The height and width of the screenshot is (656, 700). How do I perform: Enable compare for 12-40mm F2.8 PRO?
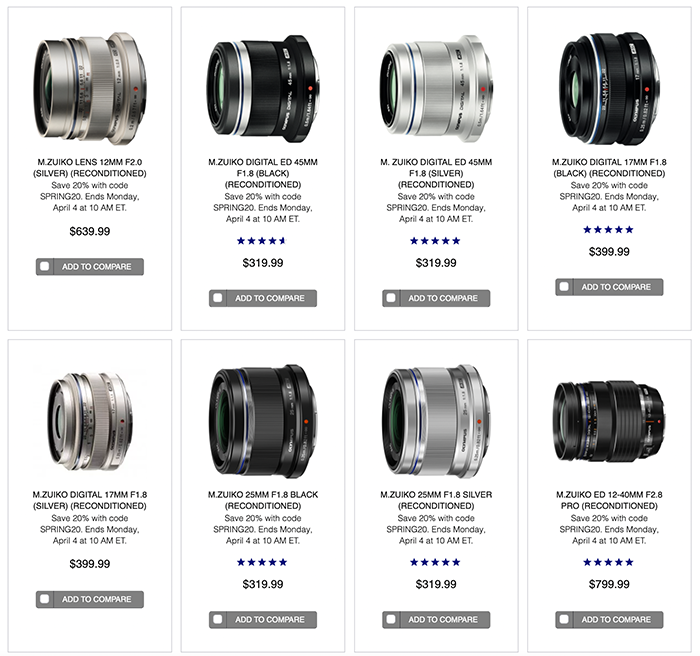coord(564,619)
